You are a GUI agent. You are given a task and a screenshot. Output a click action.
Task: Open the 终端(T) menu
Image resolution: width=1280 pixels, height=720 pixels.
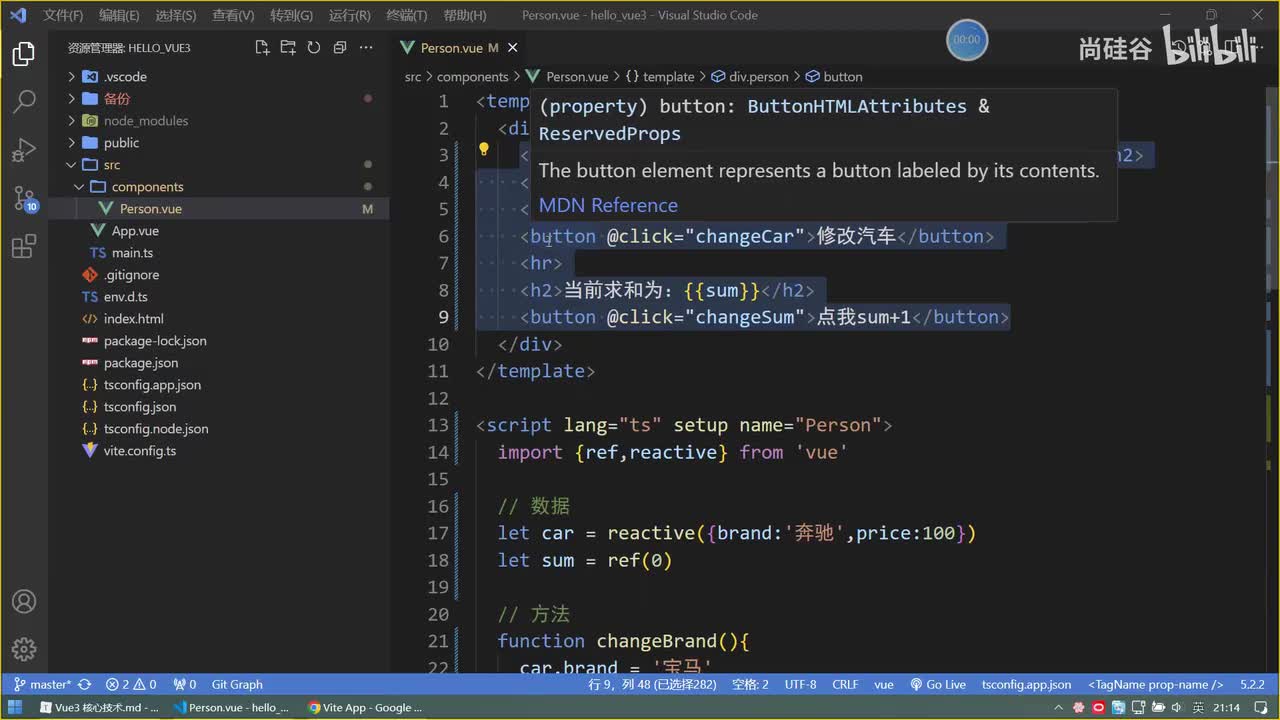(x=406, y=15)
